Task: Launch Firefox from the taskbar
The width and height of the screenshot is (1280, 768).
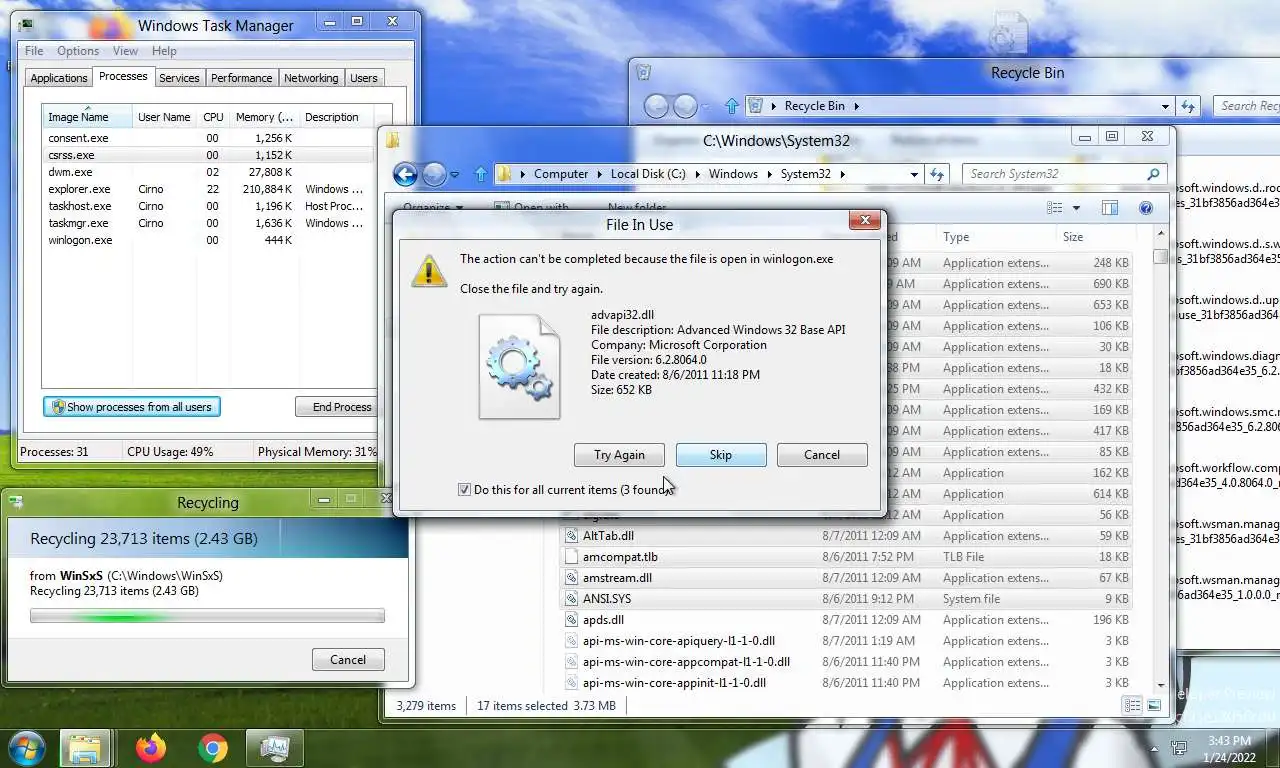Action: pos(152,748)
